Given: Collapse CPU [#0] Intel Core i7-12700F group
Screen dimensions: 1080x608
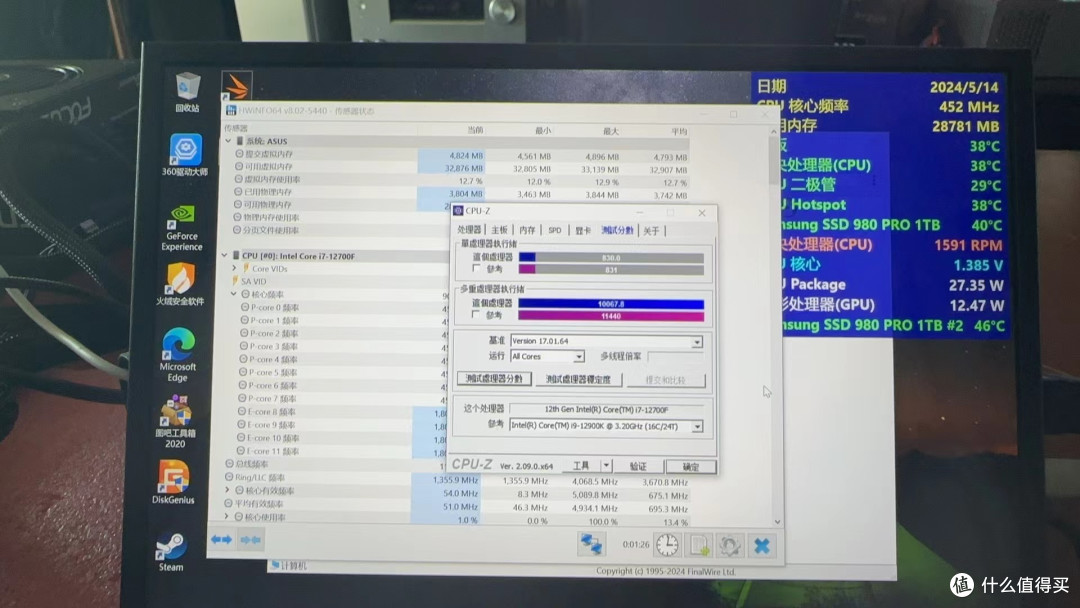Looking at the screenshot, I should [x=225, y=255].
